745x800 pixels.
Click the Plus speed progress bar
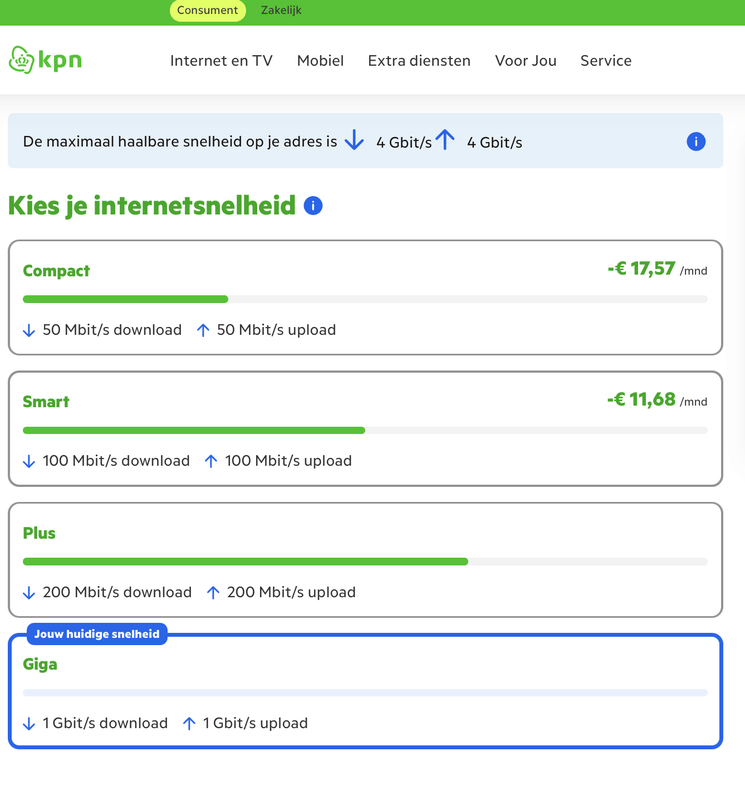tap(365, 562)
